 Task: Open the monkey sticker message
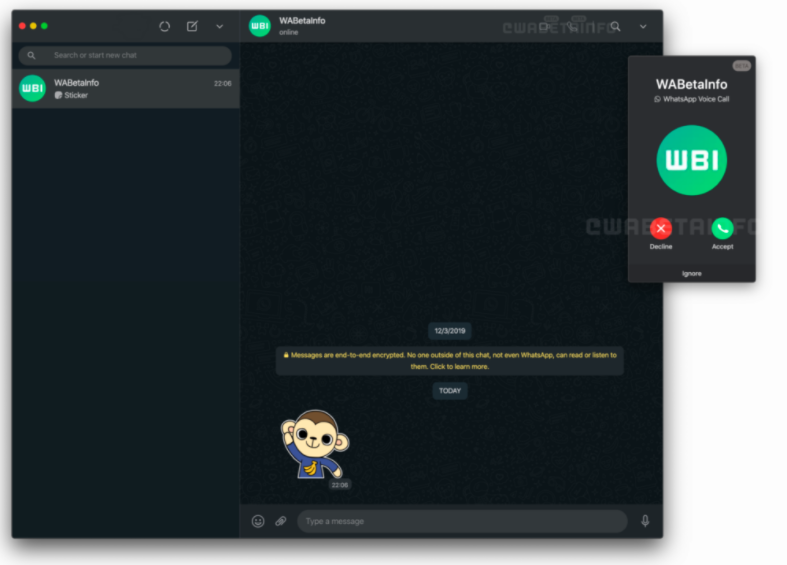coord(314,444)
